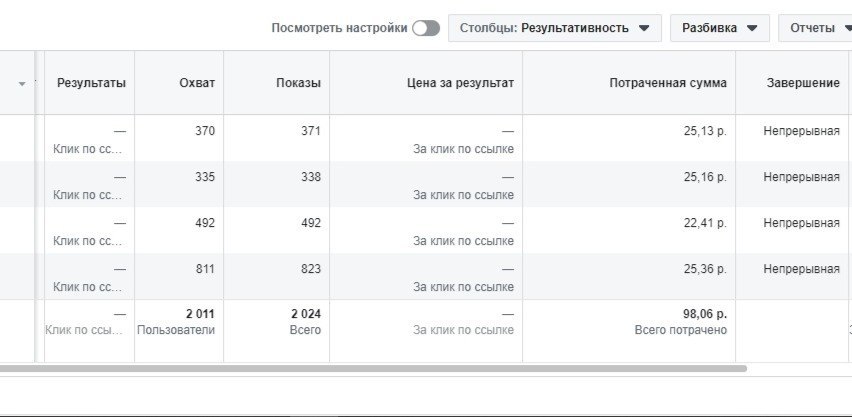The image size is (852, 417).
Task: Select the spent amount 25,16 р.
Action: click(705, 177)
